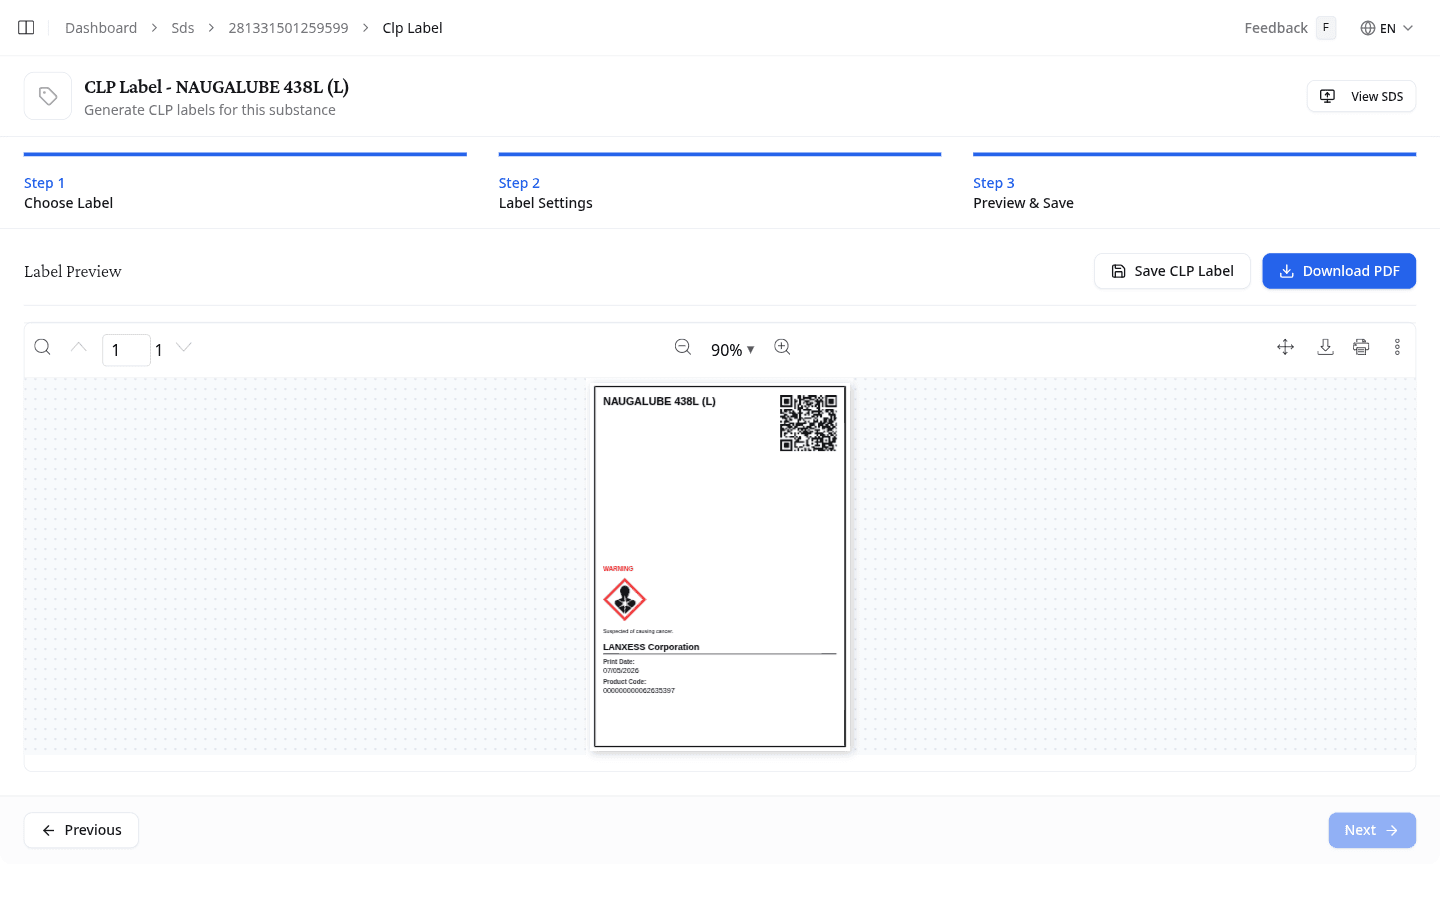This screenshot has height=900, width=1440.
Task: Click the Label Preview heading
Action: point(73,271)
